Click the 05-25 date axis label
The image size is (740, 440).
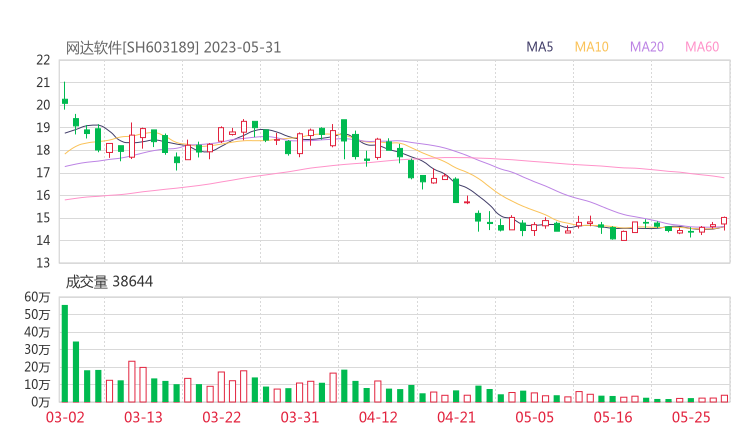[691, 417]
